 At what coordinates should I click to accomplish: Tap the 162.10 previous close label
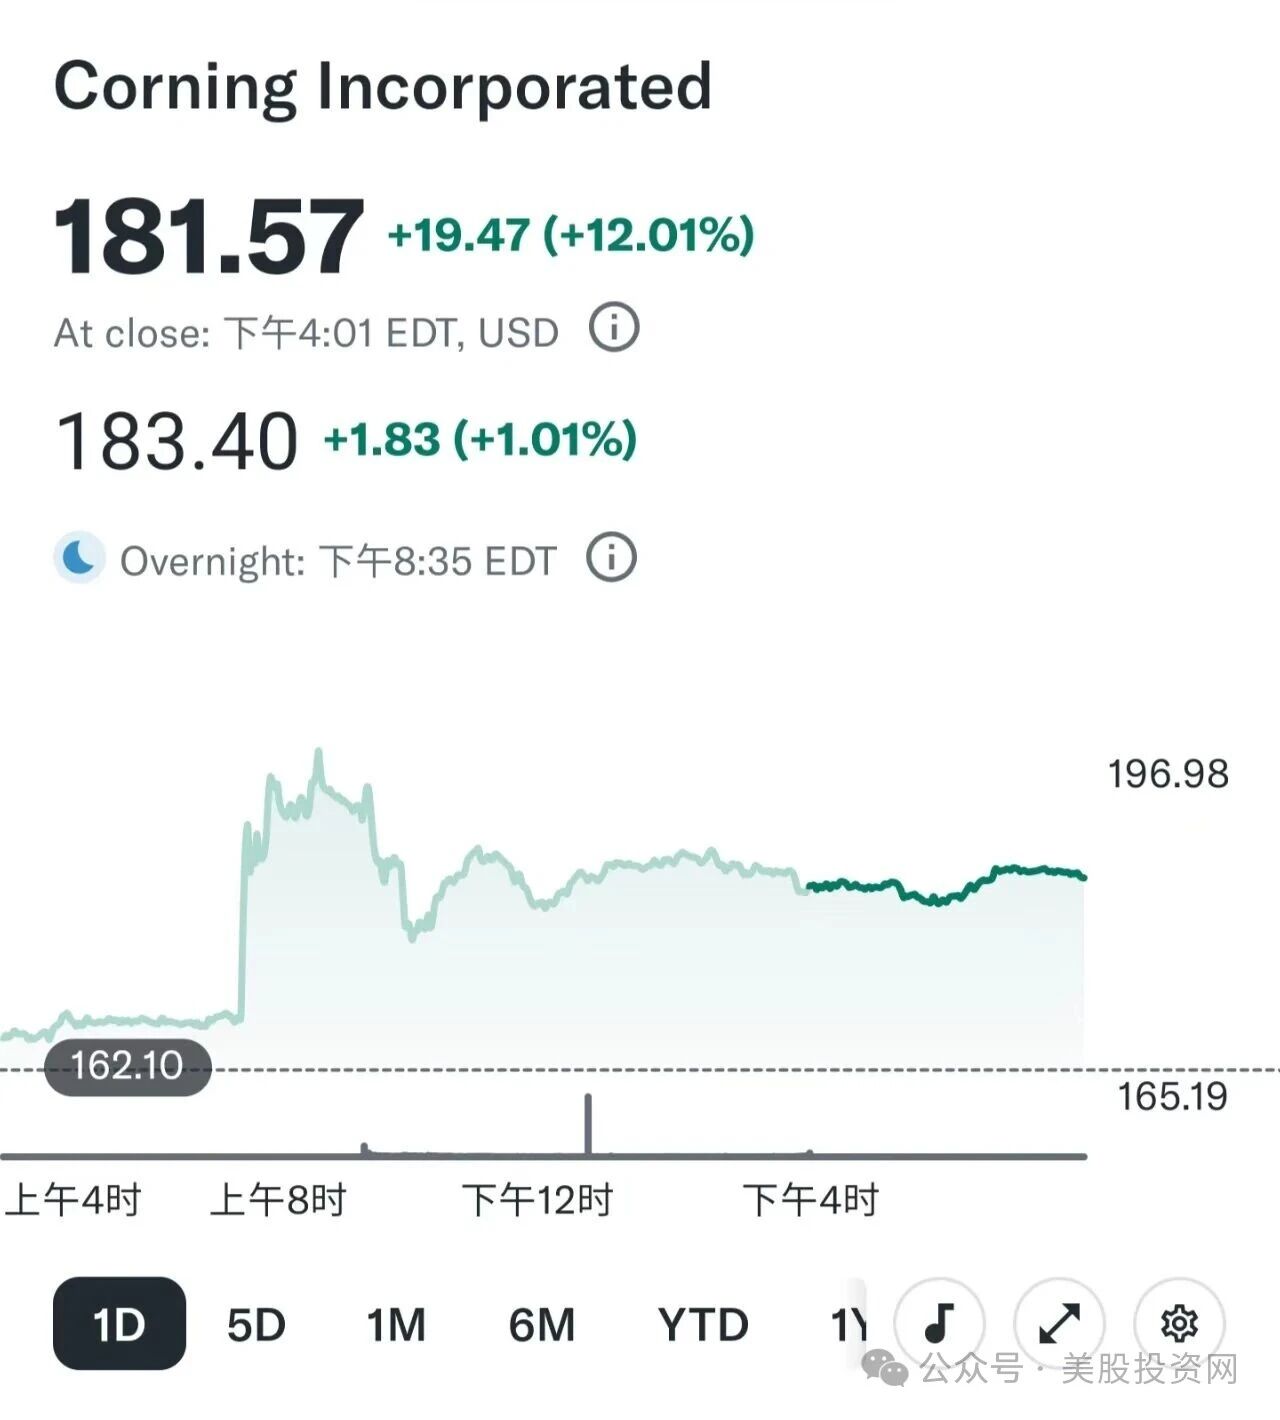[x=127, y=1066]
